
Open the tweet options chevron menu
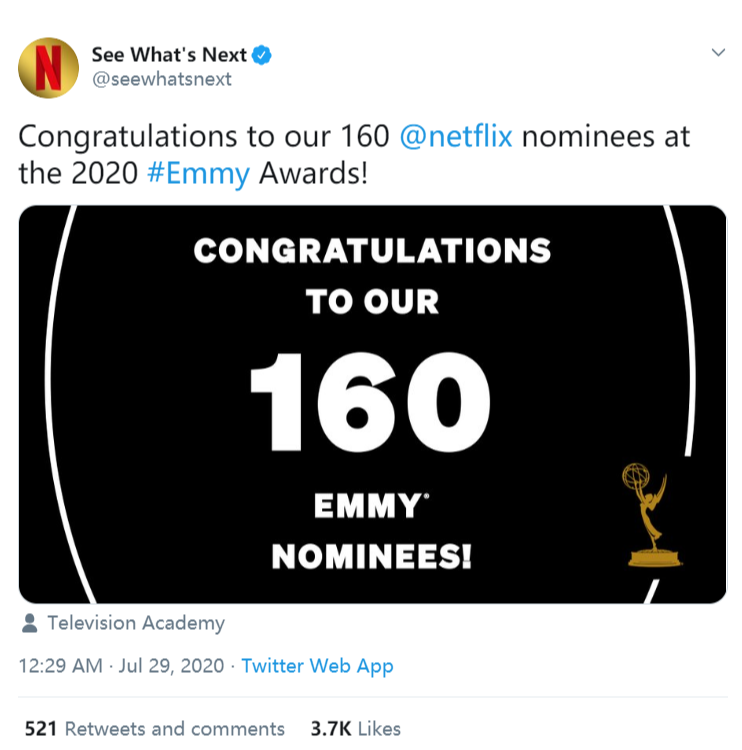click(x=717, y=53)
